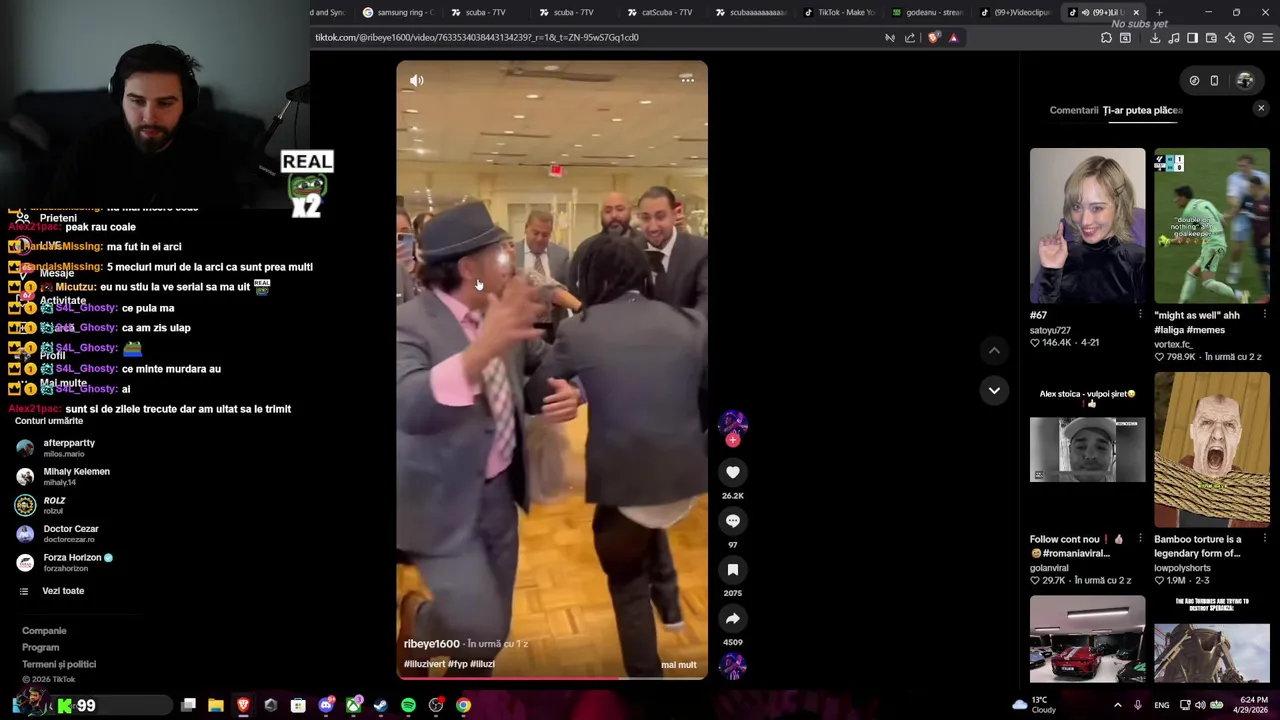This screenshot has height=720, width=1280.
Task: Open the browser main menu hamburger icon
Action: coord(1268,38)
